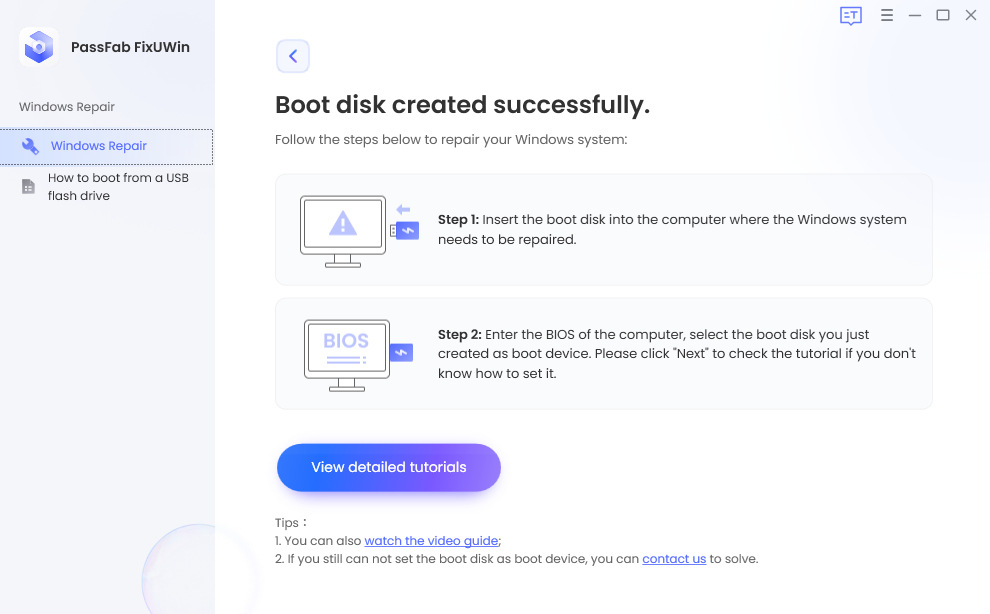Click the Step 1 instruction text
This screenshot has height=614, width=990.
tap(672, 229)
